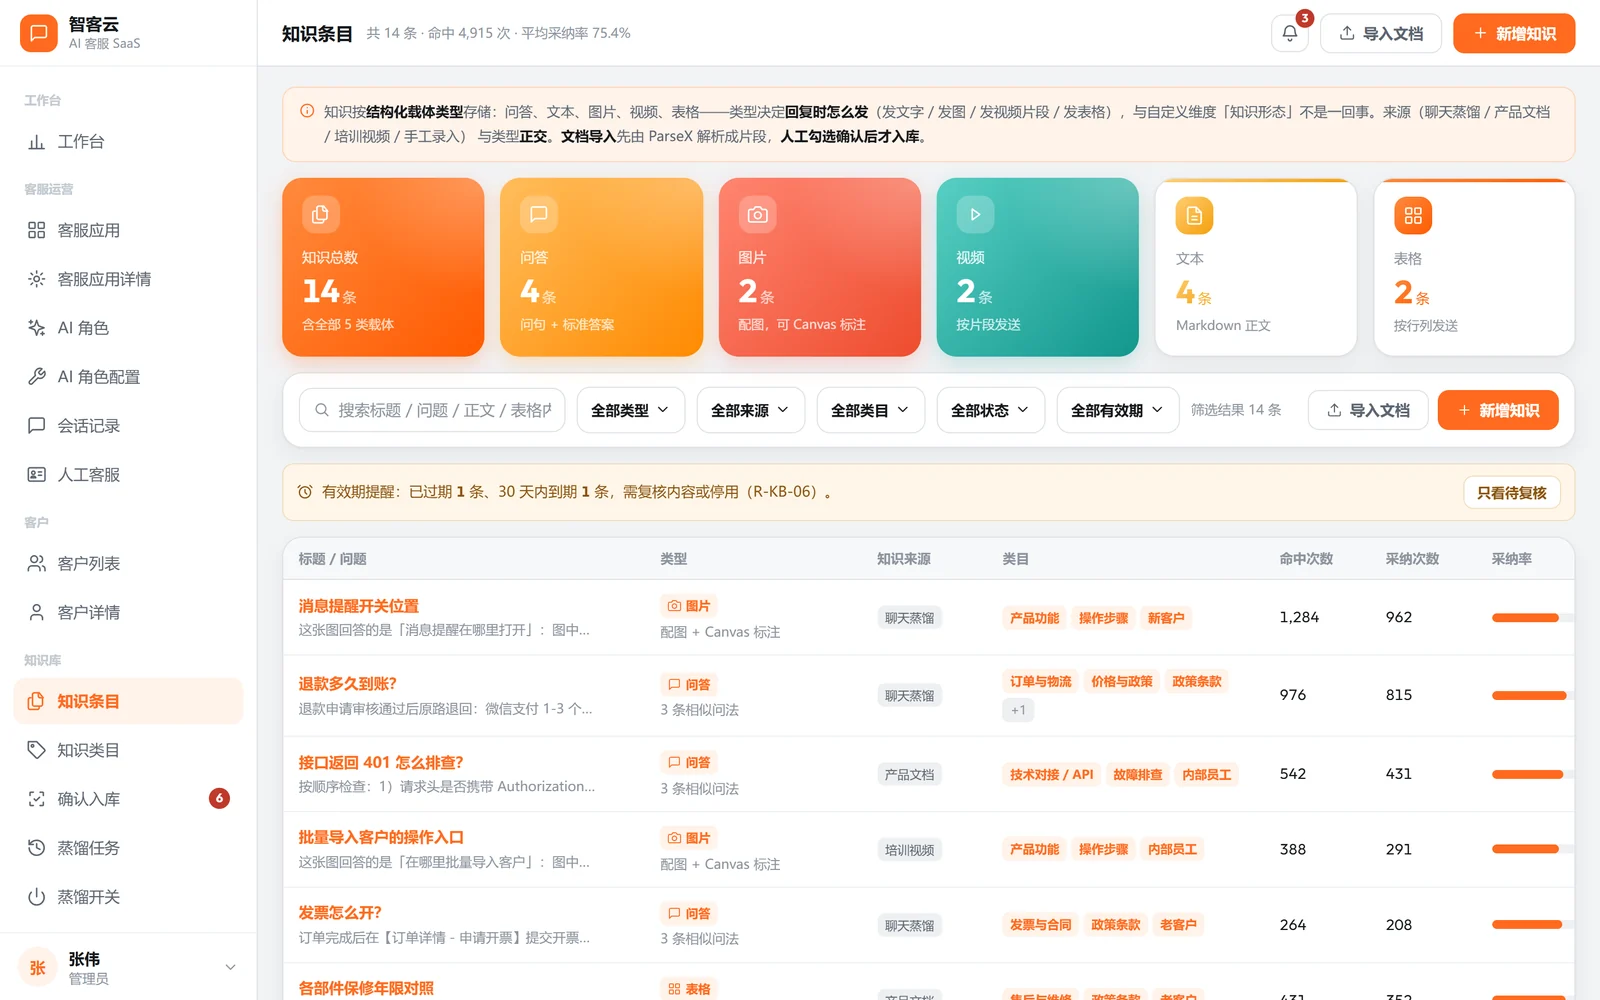Image resolution: width=1600 pixels, height=1000 pixels.
Task: Click the 客户详情 person icon
Action: point(37,613)
